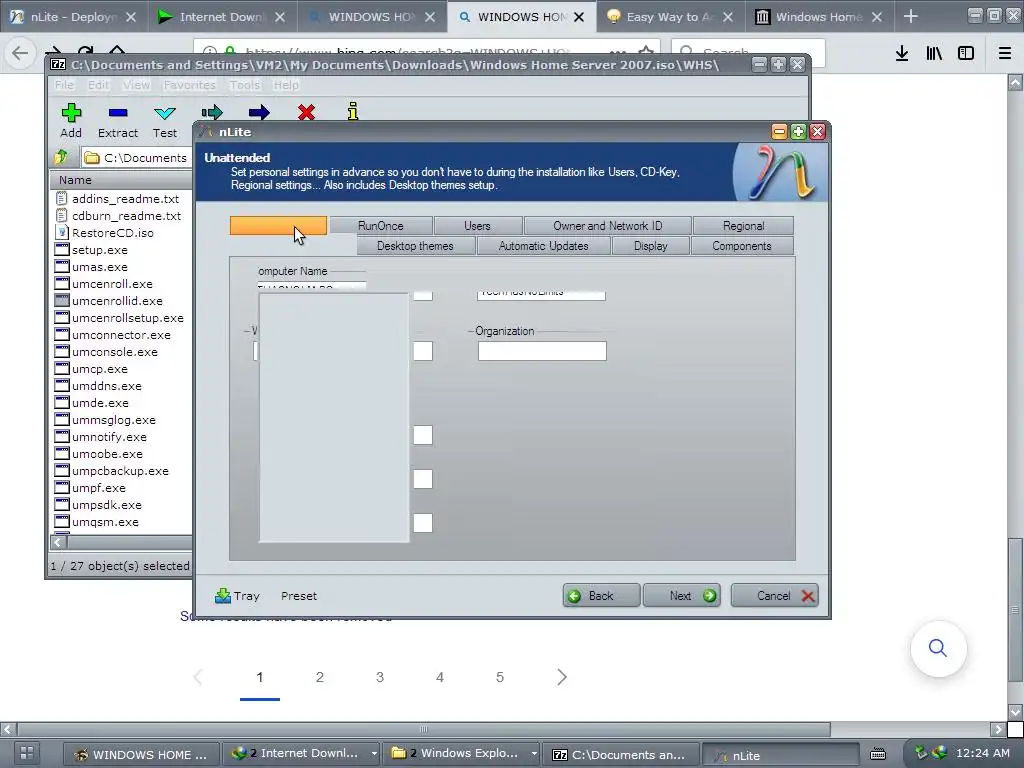Viewport: 1024px width, 768px height.
Task: Click the Test icon in 7-Zip
Action: point(165,114)
